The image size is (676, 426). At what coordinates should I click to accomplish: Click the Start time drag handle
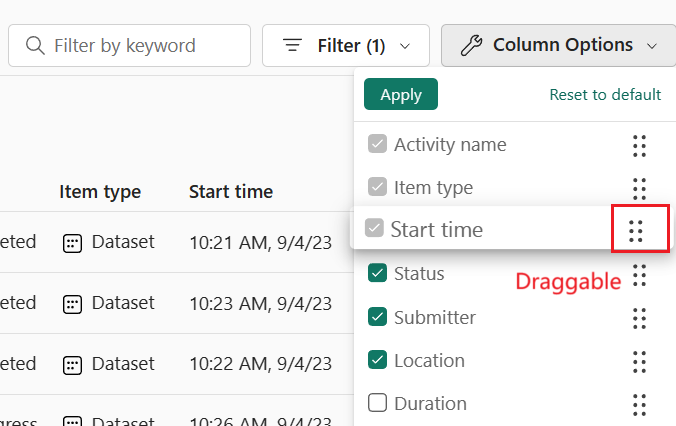(x=635, y=230)
